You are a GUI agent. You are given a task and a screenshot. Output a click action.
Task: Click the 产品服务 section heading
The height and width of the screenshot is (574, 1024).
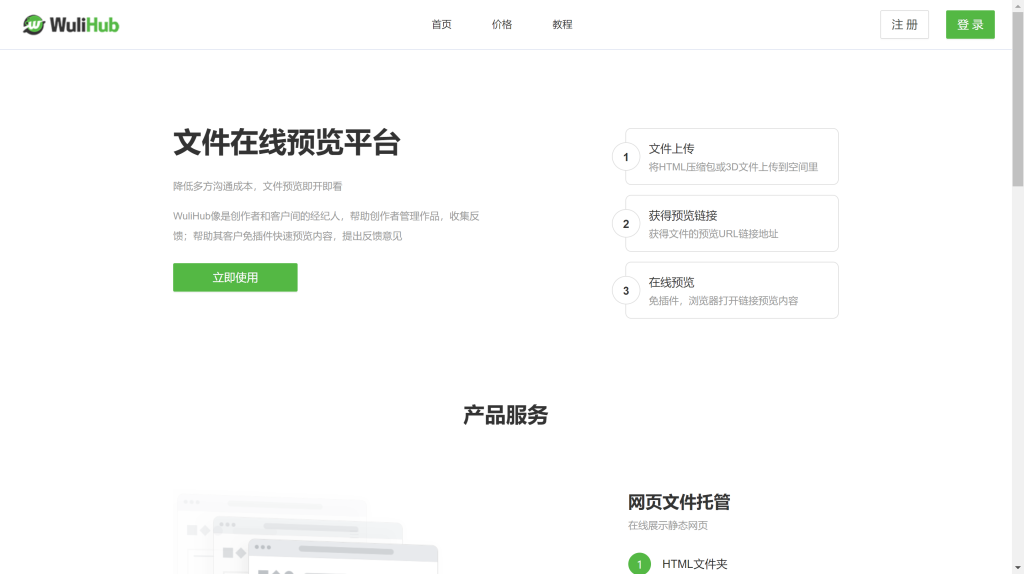(x=505, y=415)
